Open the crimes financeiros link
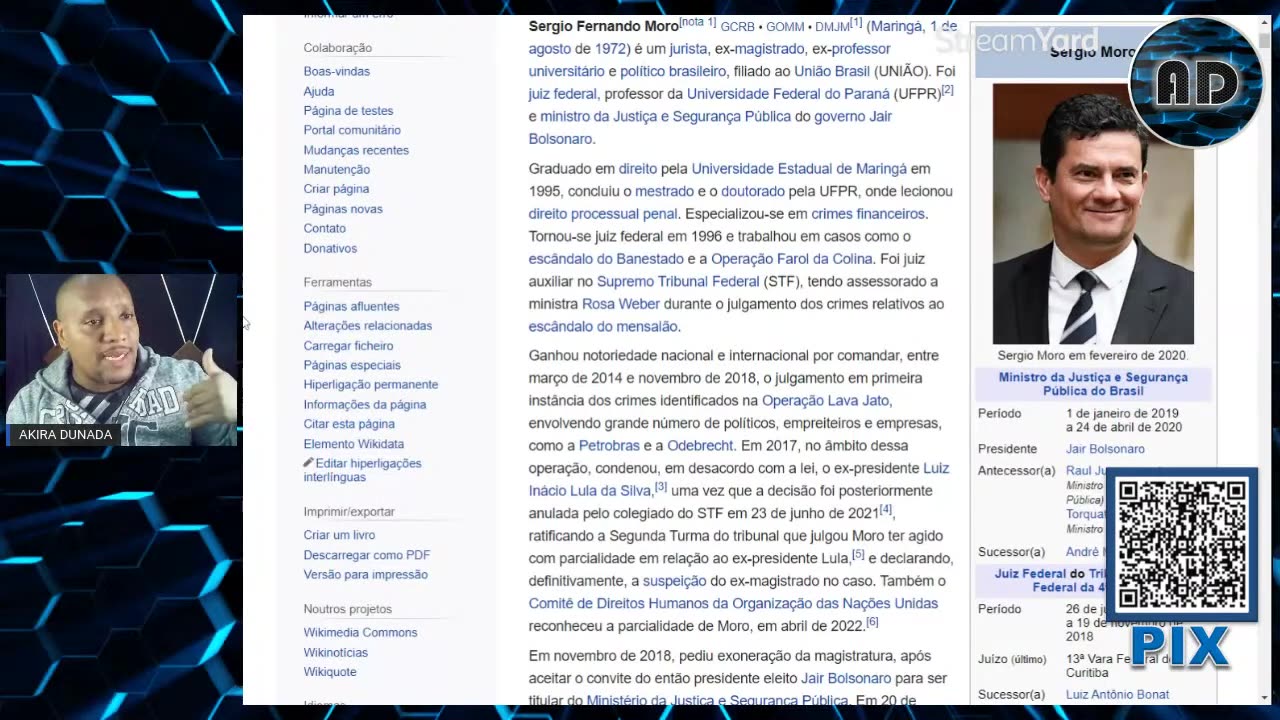Image resolution: width=1280 pixels, height=720 pixels. [868, 214]
